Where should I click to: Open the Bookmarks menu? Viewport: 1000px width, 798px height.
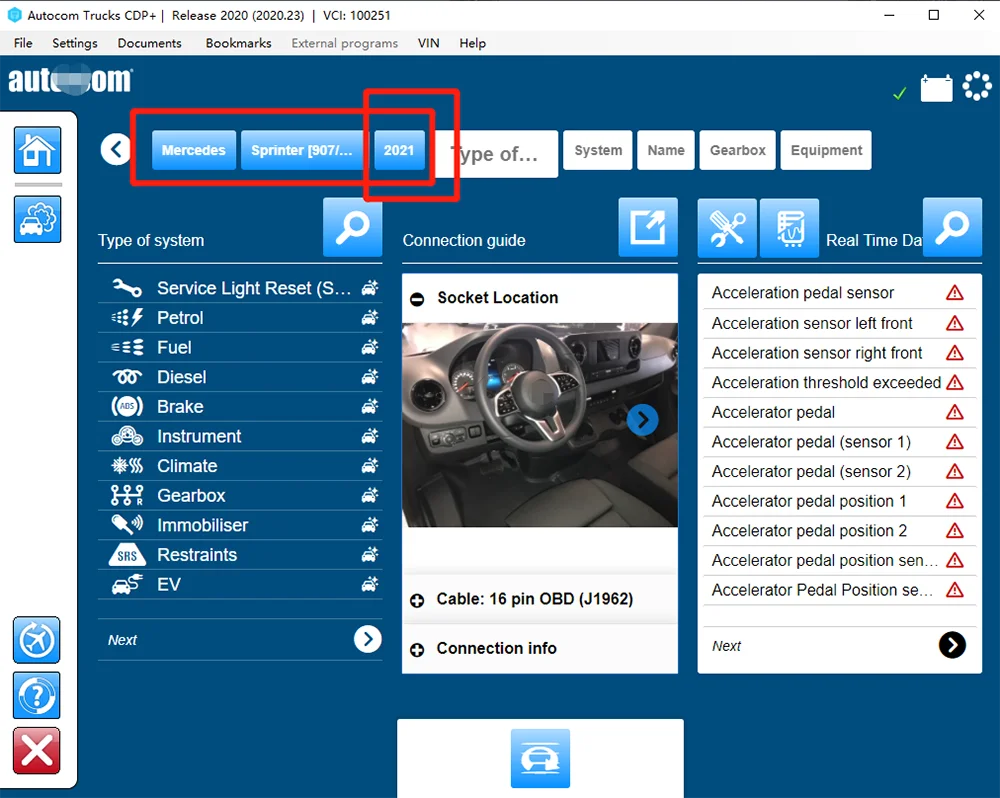pyautogui.click(x=238, y=43)
